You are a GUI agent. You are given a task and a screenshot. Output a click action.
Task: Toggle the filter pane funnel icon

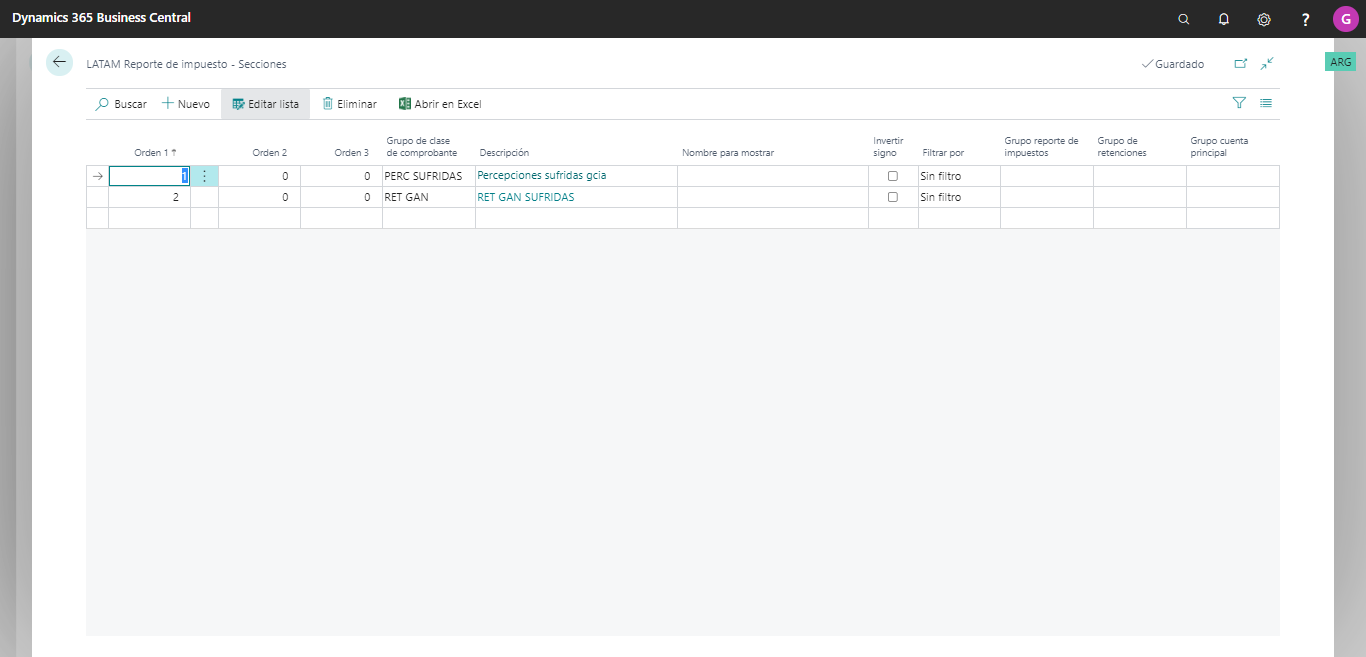click(x=1239, y=103)
